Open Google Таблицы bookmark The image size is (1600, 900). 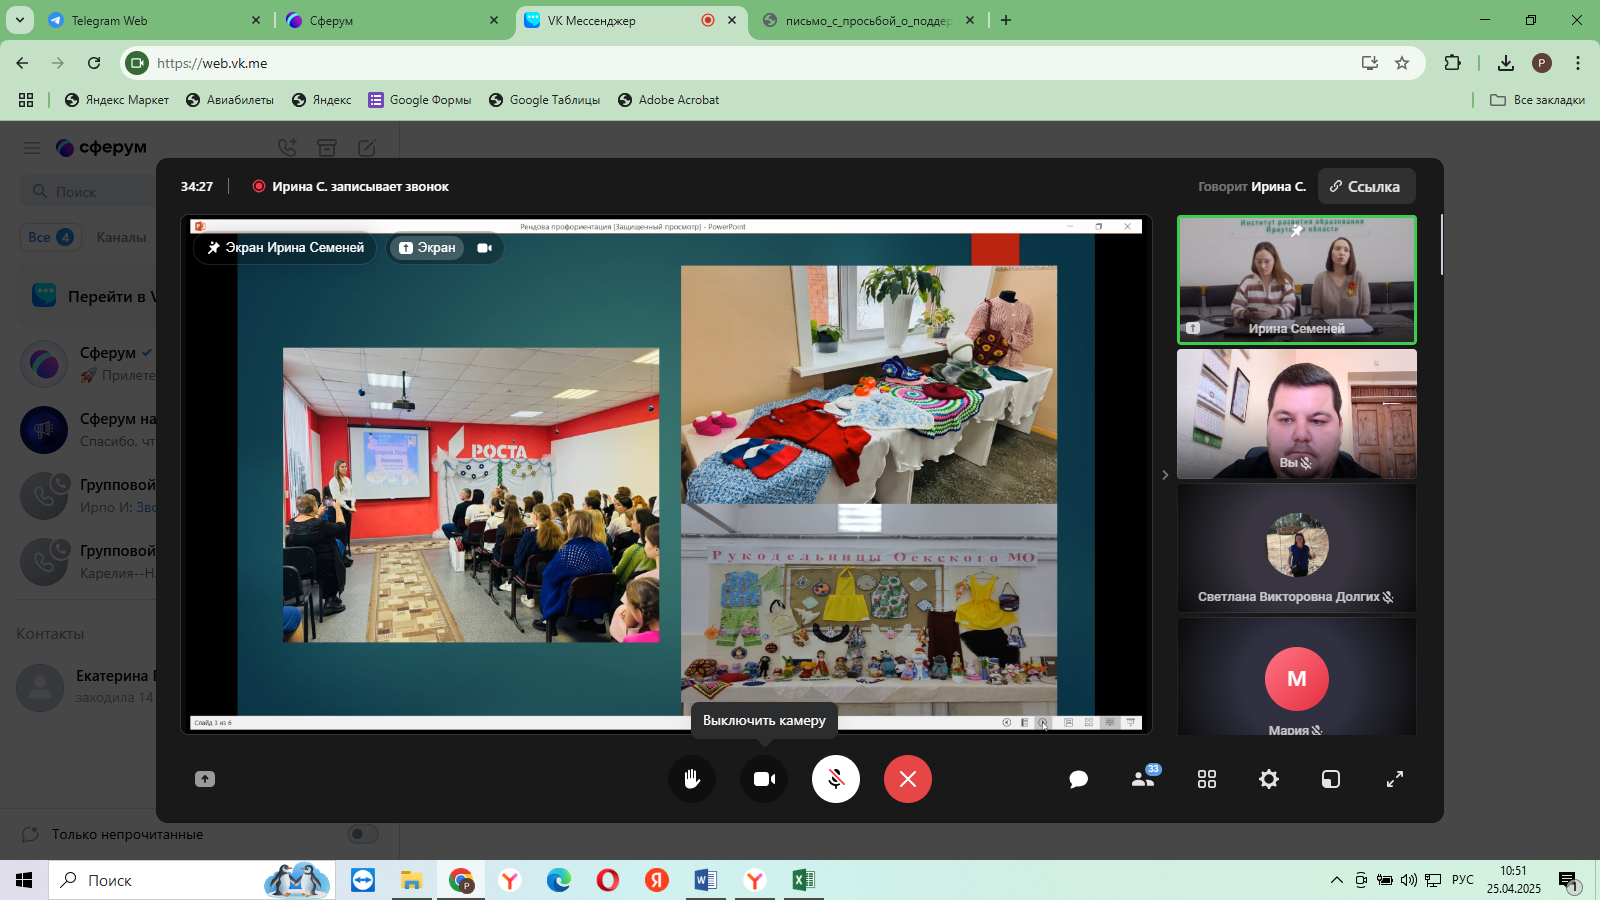click(545, 100)
